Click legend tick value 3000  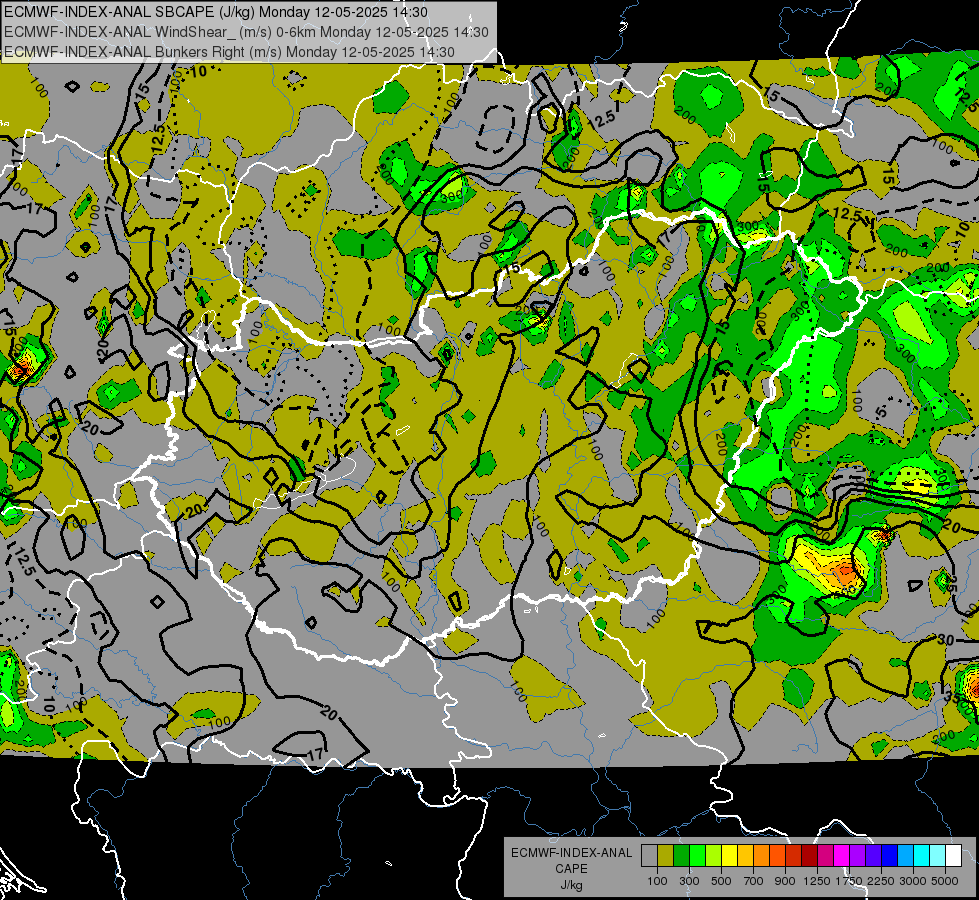(913, 881)
